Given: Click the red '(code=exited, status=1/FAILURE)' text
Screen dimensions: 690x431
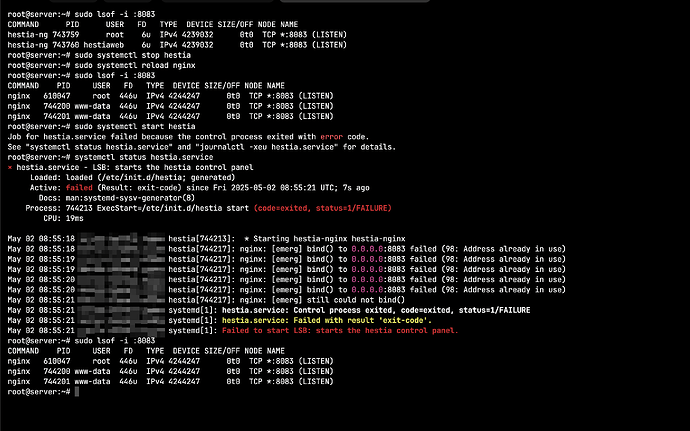Looking at the screenshot, I should 323,208.
